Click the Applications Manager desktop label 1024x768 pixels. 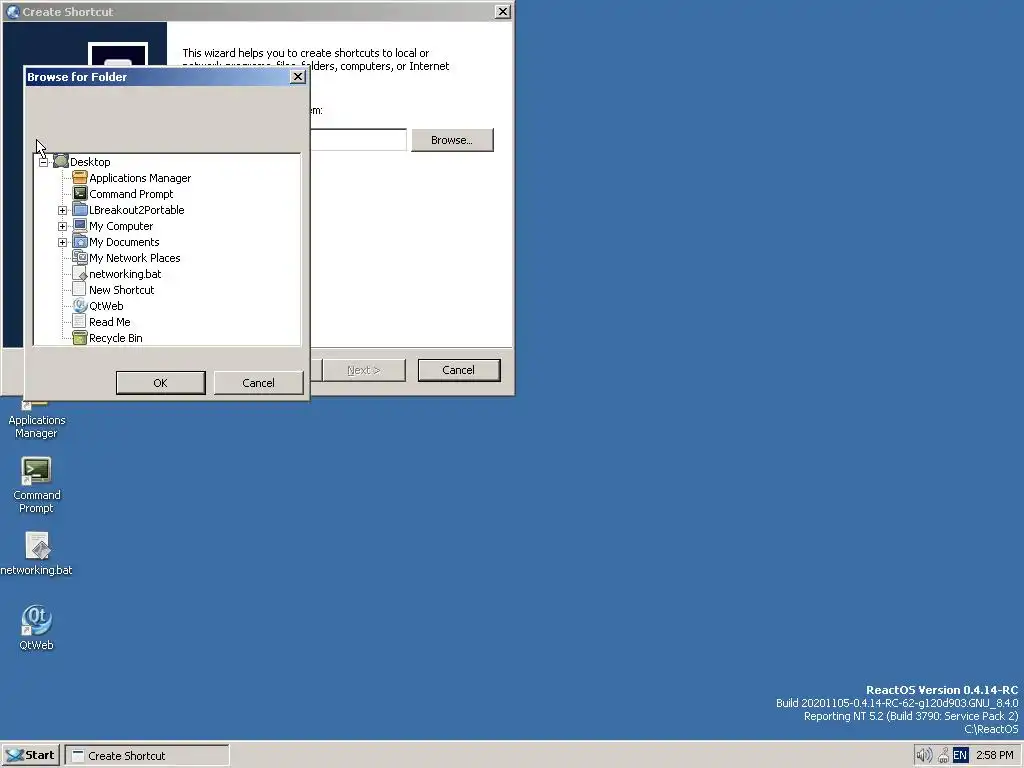tap(37, 426)
